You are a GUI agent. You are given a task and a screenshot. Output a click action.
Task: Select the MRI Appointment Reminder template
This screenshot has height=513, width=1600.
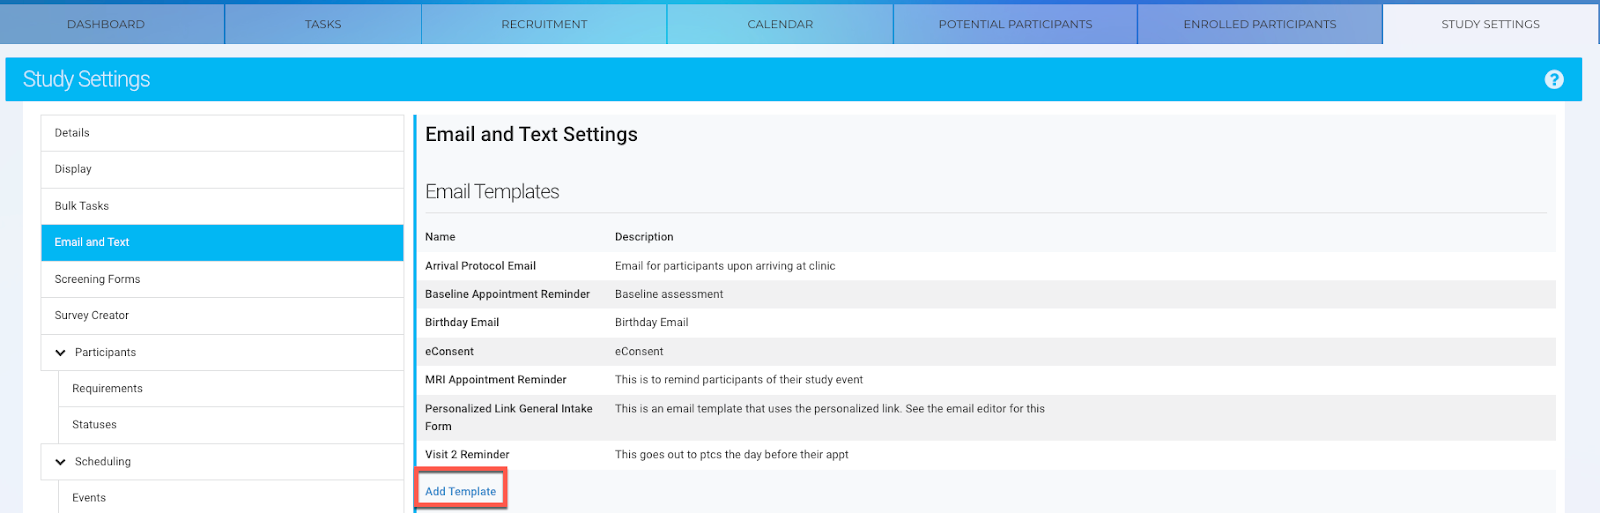[985, 380]
